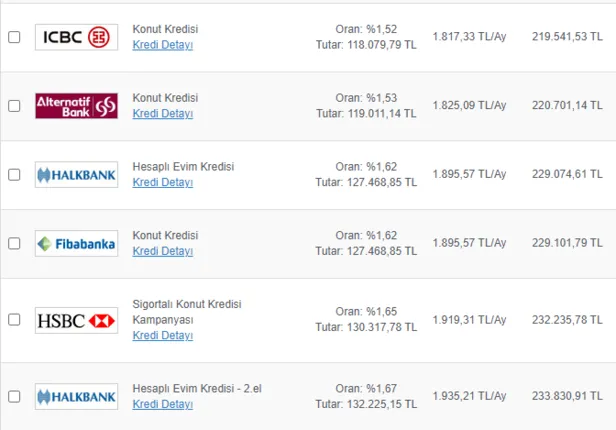Tick the first Halkbank loan checkbox

[x=14, y=174]
